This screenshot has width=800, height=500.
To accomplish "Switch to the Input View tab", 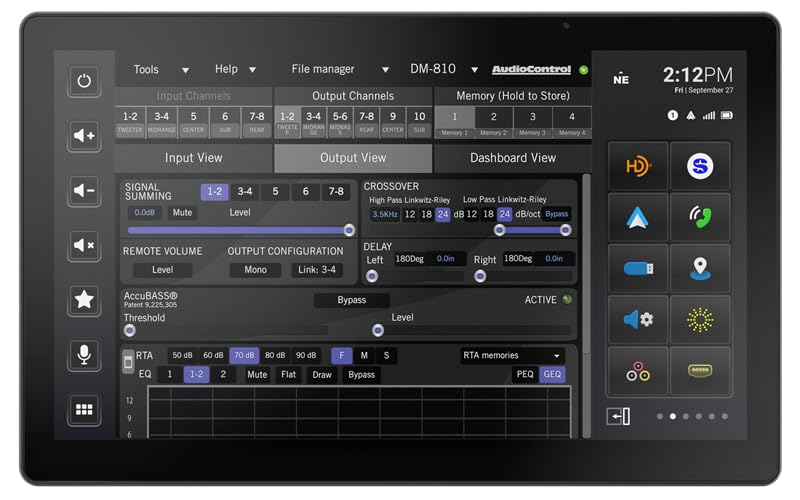I will click(193, 158).
